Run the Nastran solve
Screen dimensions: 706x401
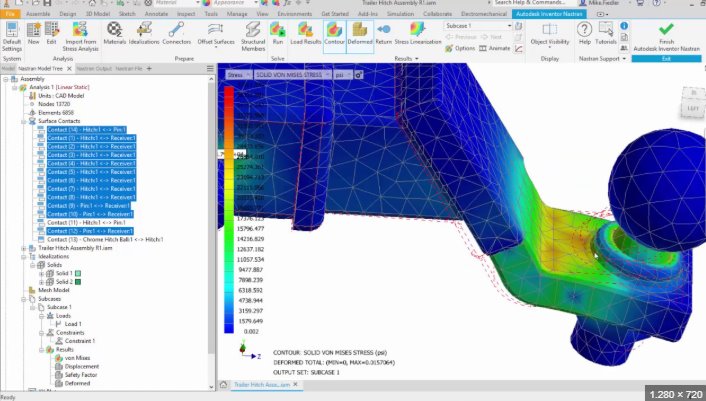coord(278,34)
